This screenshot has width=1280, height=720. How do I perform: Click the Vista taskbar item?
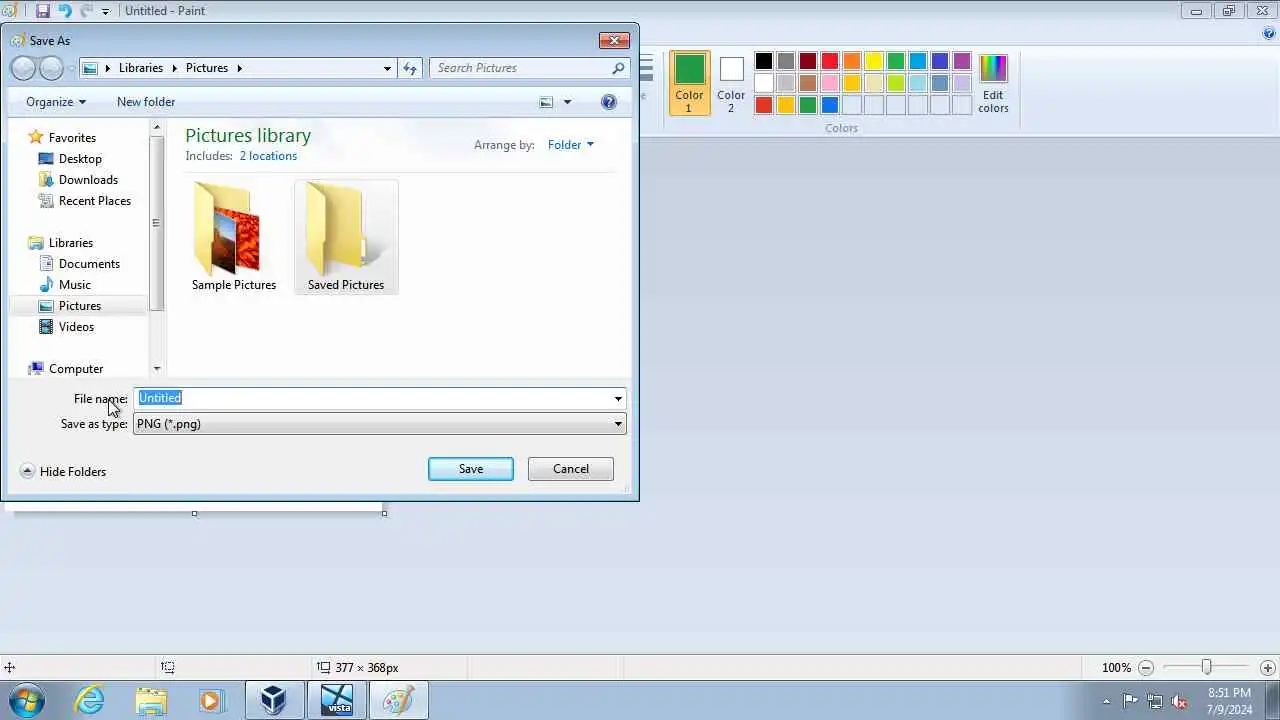tap(337, 701)
